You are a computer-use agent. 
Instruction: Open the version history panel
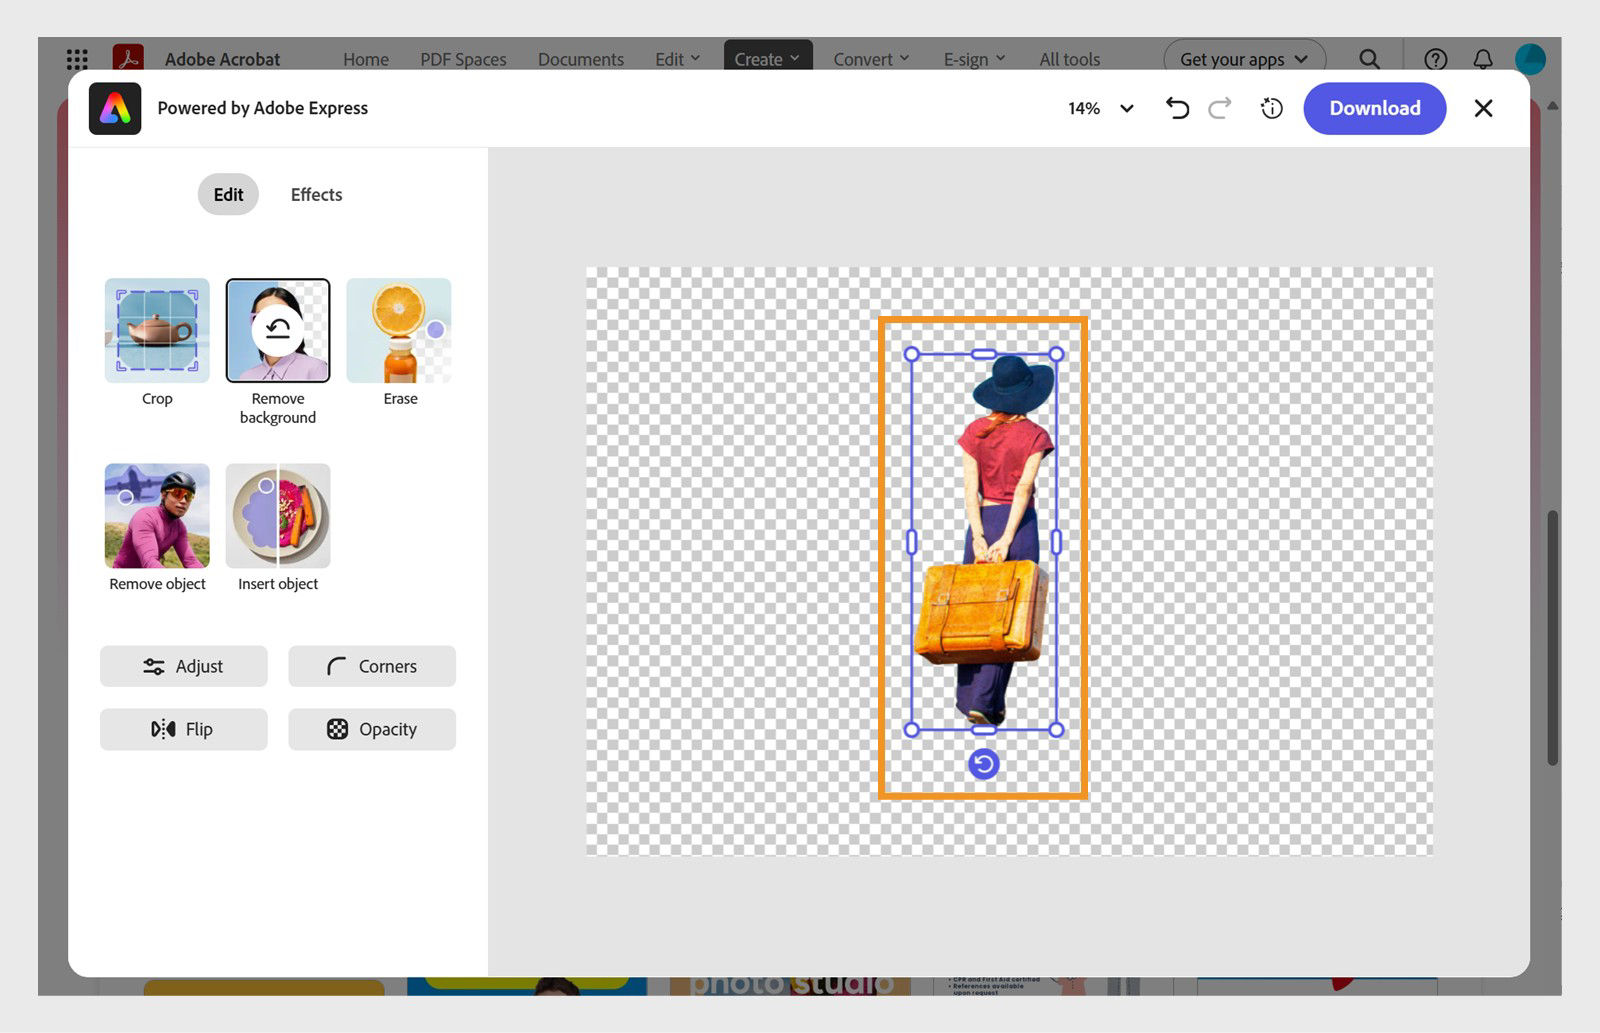tap(1270, 108)
